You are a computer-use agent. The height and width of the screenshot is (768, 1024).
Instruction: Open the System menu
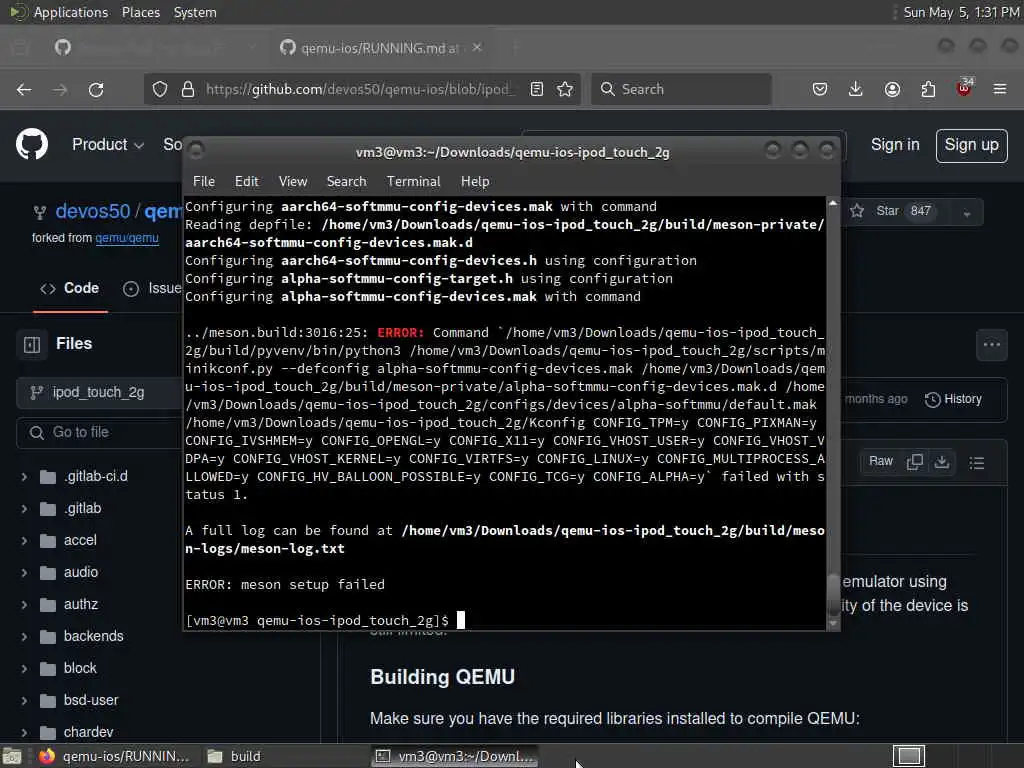195,12
